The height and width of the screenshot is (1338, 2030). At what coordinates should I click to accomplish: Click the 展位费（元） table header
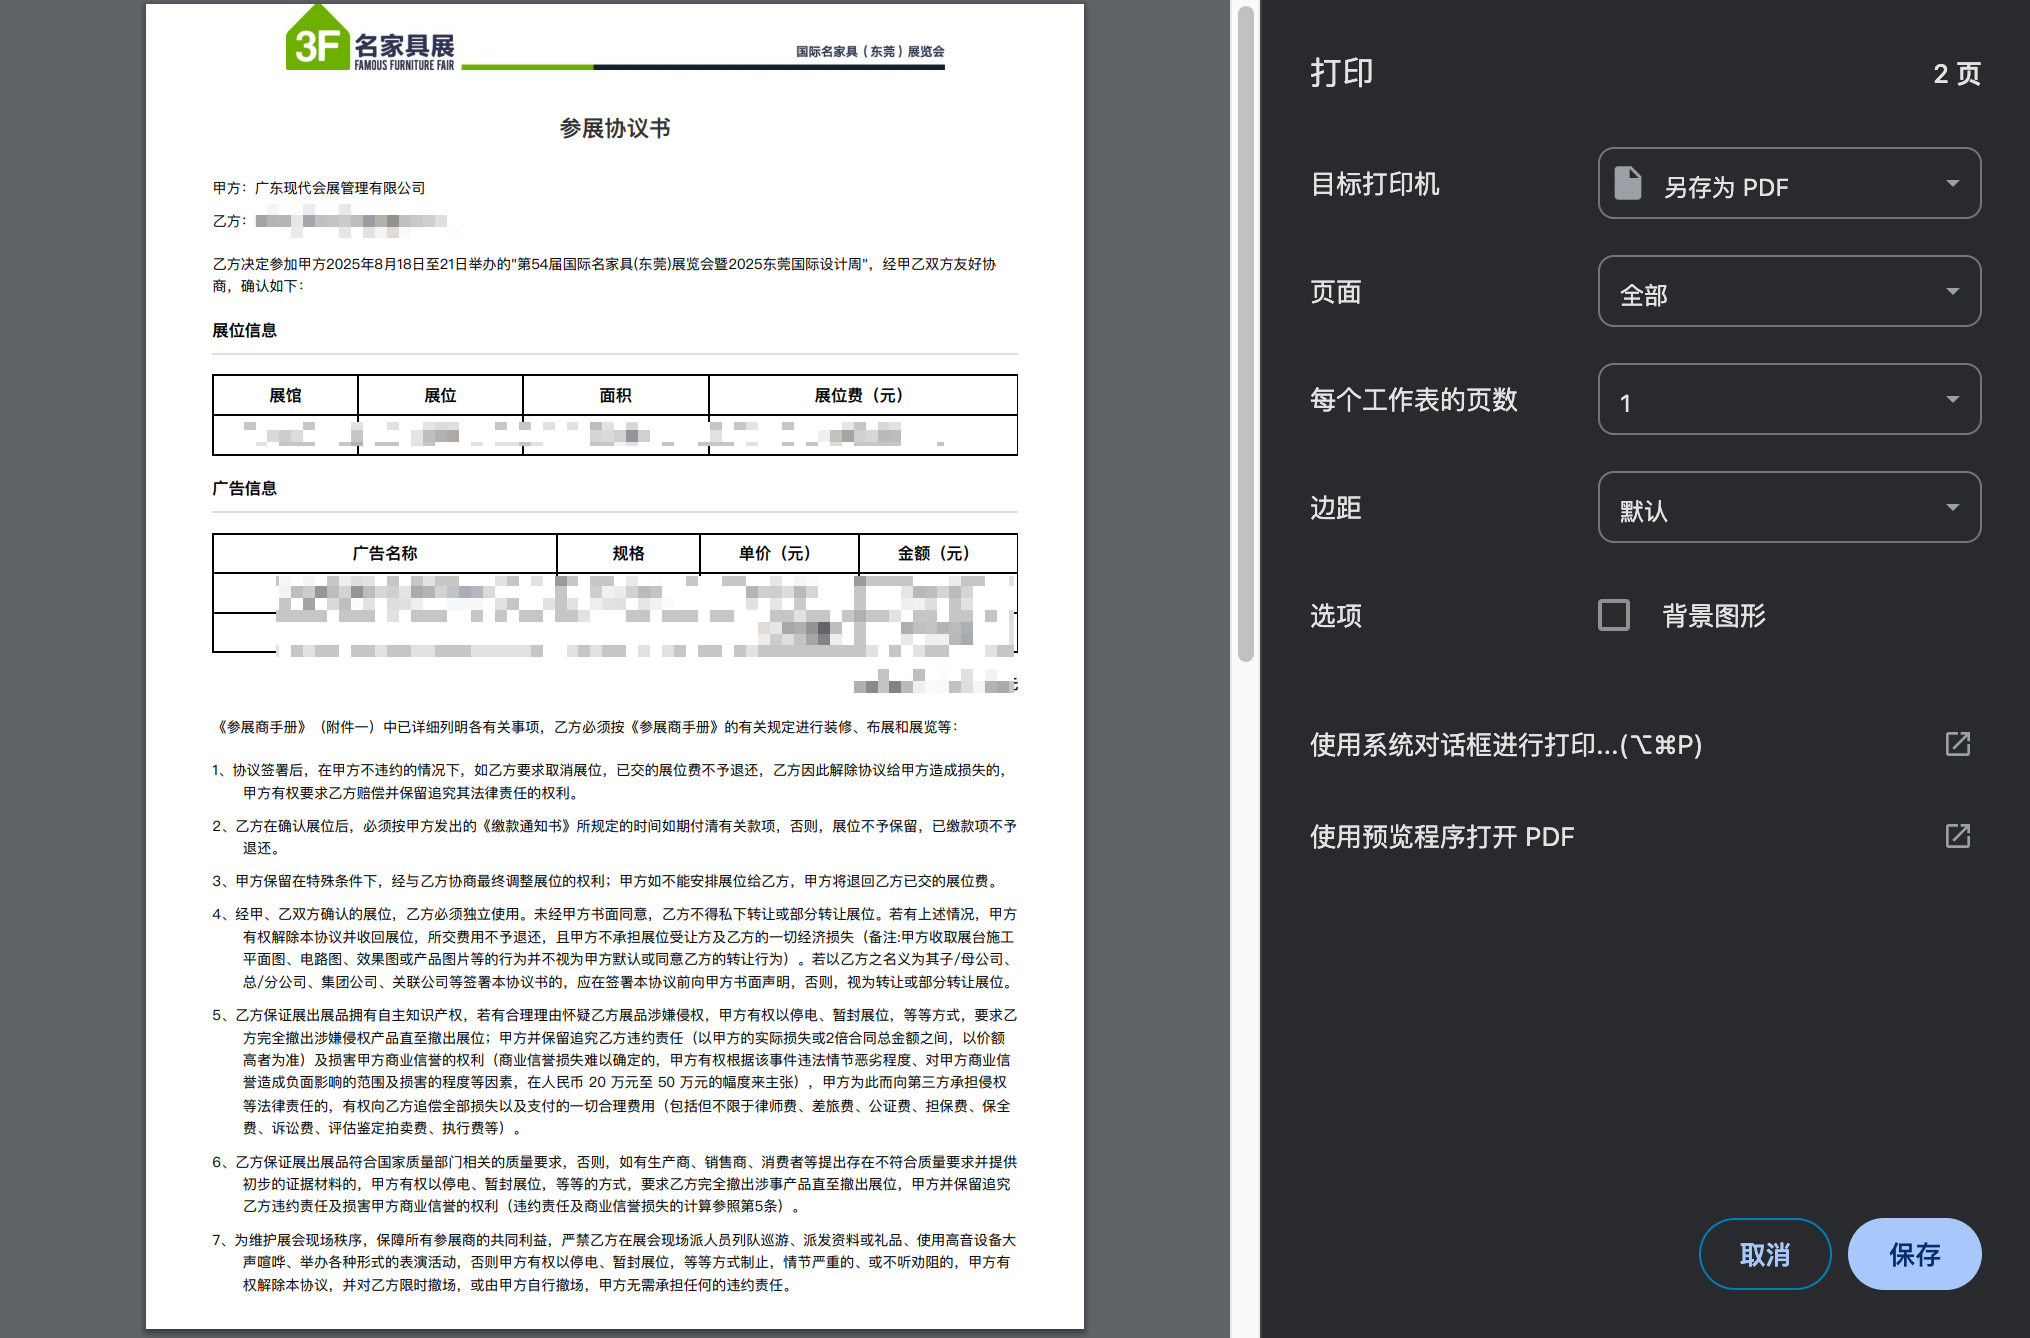pyautogui.click(x=860, y=396)
